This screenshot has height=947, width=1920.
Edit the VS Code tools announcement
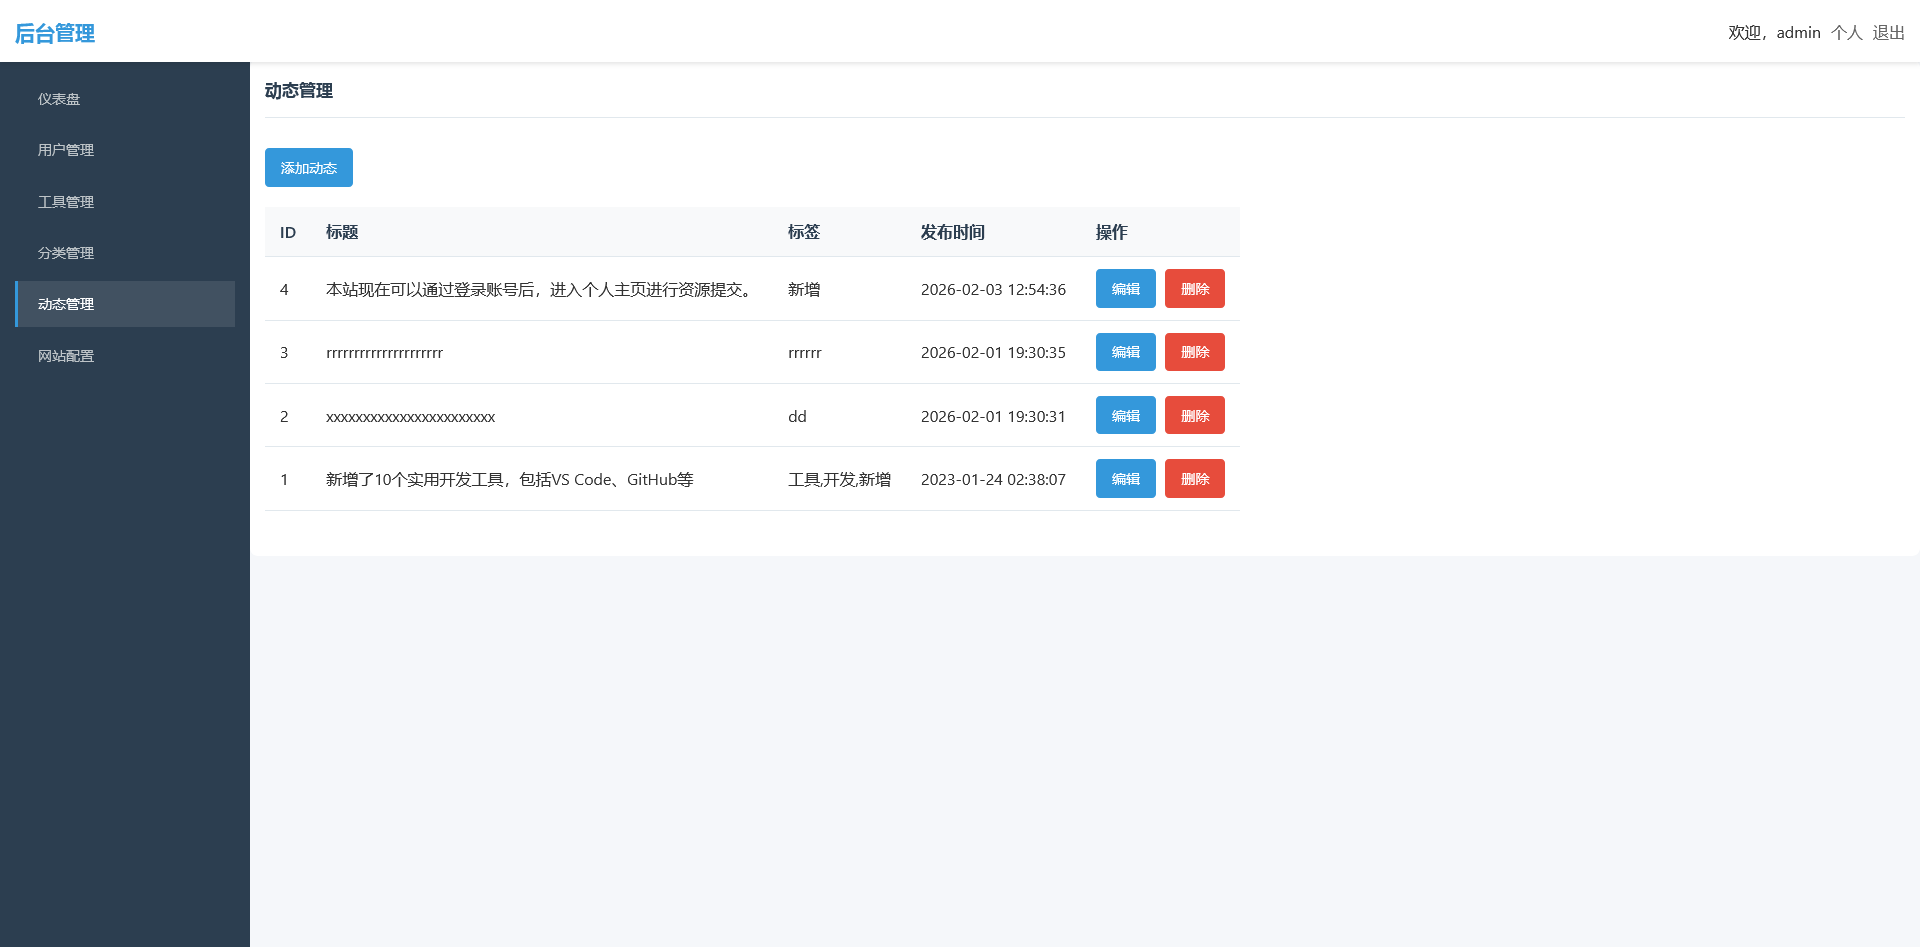tap(1125, 478)
